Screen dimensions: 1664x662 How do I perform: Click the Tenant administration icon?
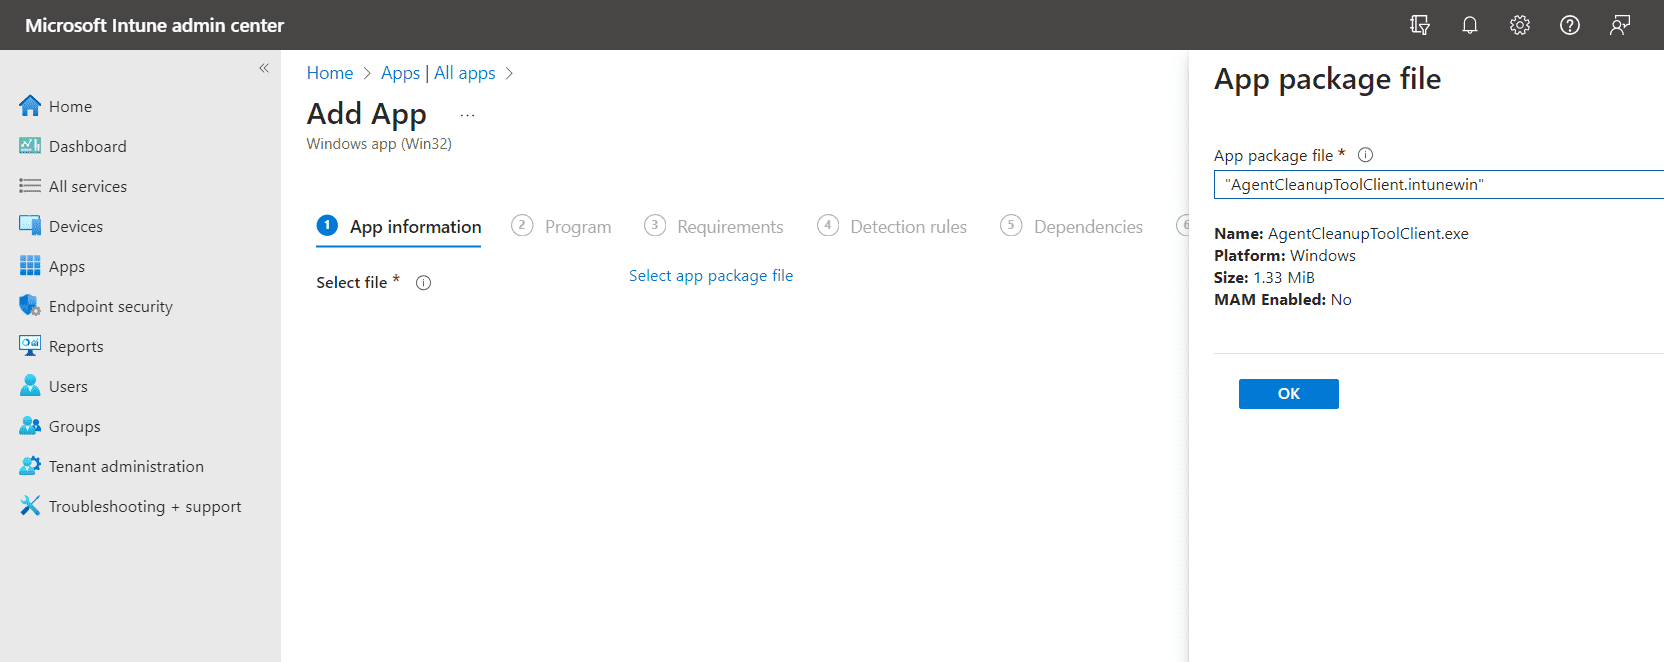point(30,466)
